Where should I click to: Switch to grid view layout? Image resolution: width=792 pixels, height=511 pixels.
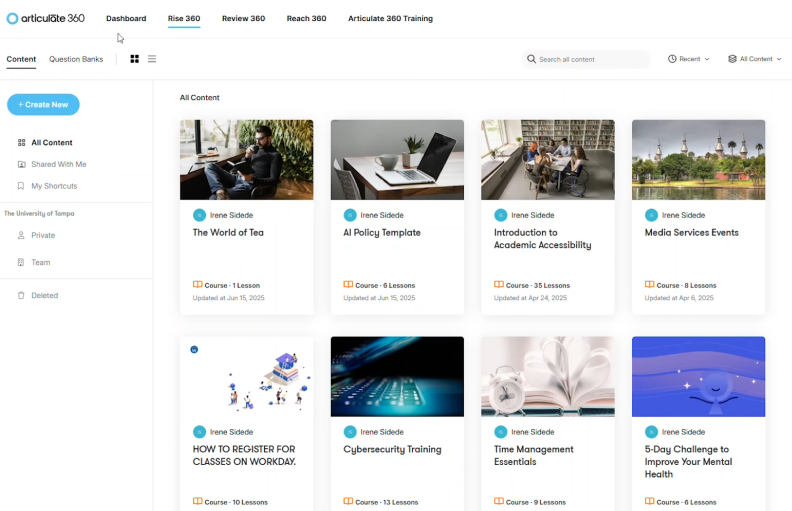(135, 59)
